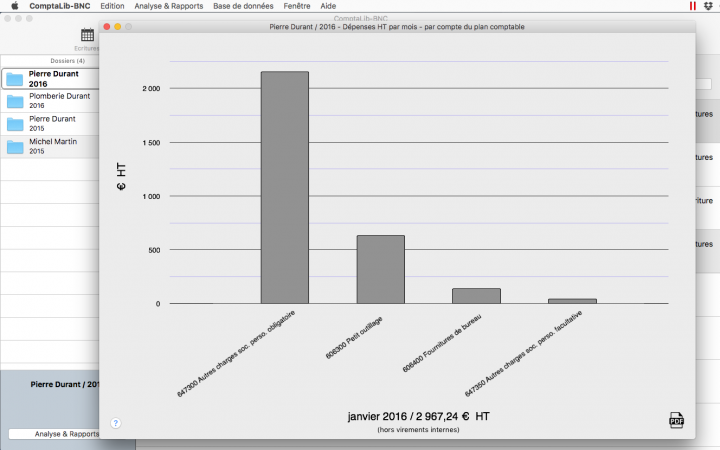
Task: Click the 606400 Fournitures de bureau axis label
Action: click(x=442, y=343)
